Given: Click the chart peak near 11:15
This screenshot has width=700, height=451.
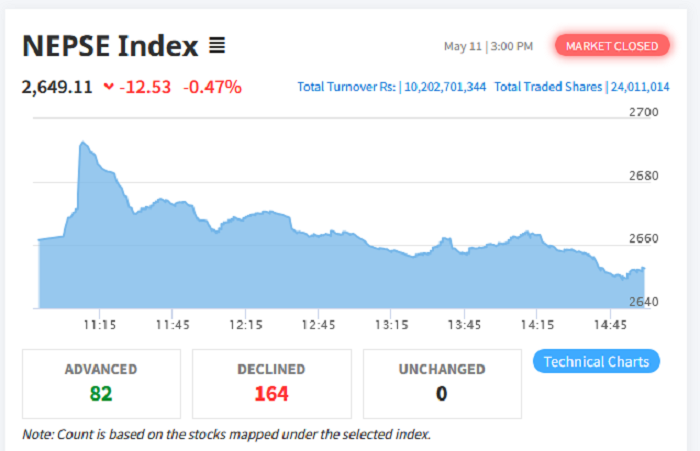Looking at the screenshot, I should coord(83,144).
